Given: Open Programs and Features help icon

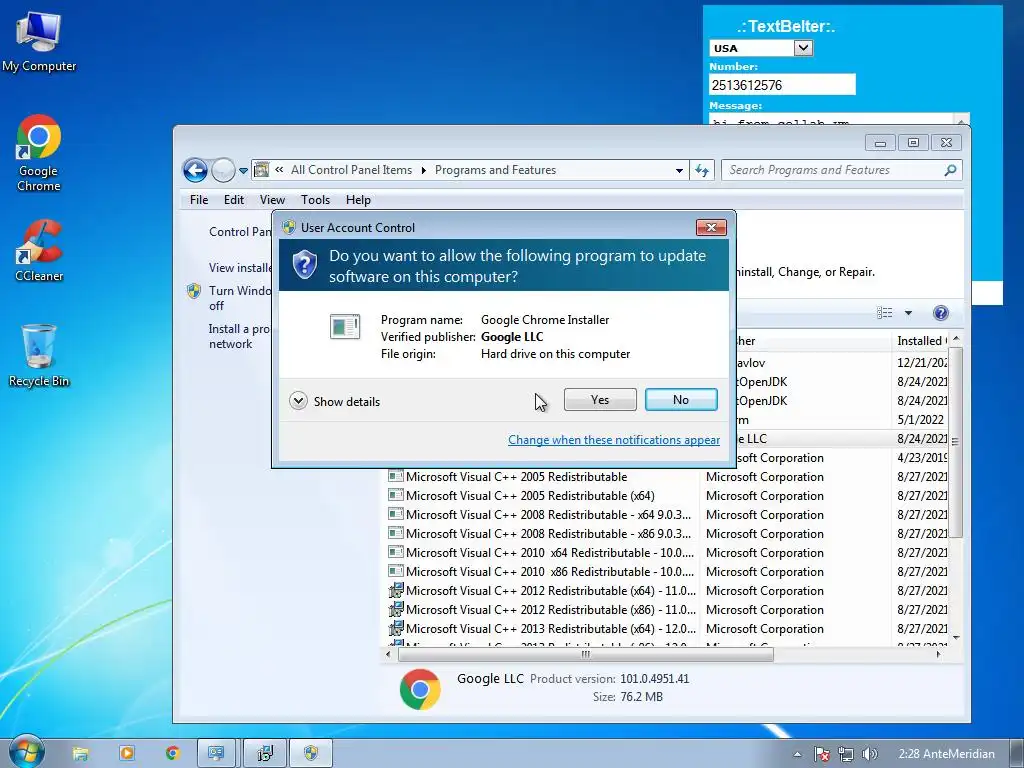Looking at the screenshot, I should pos(940,313).
